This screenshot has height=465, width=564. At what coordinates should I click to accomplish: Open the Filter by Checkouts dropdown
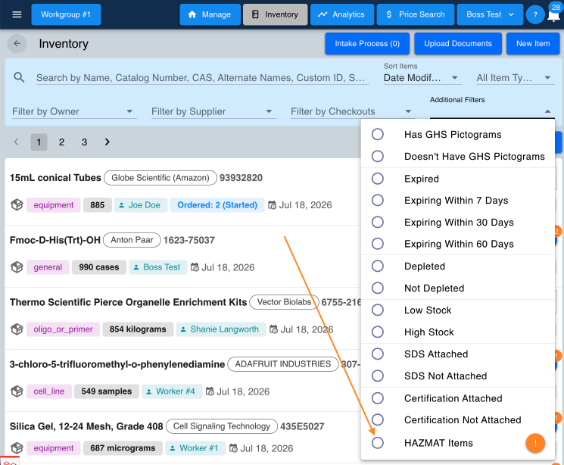[x=353, y=111]
